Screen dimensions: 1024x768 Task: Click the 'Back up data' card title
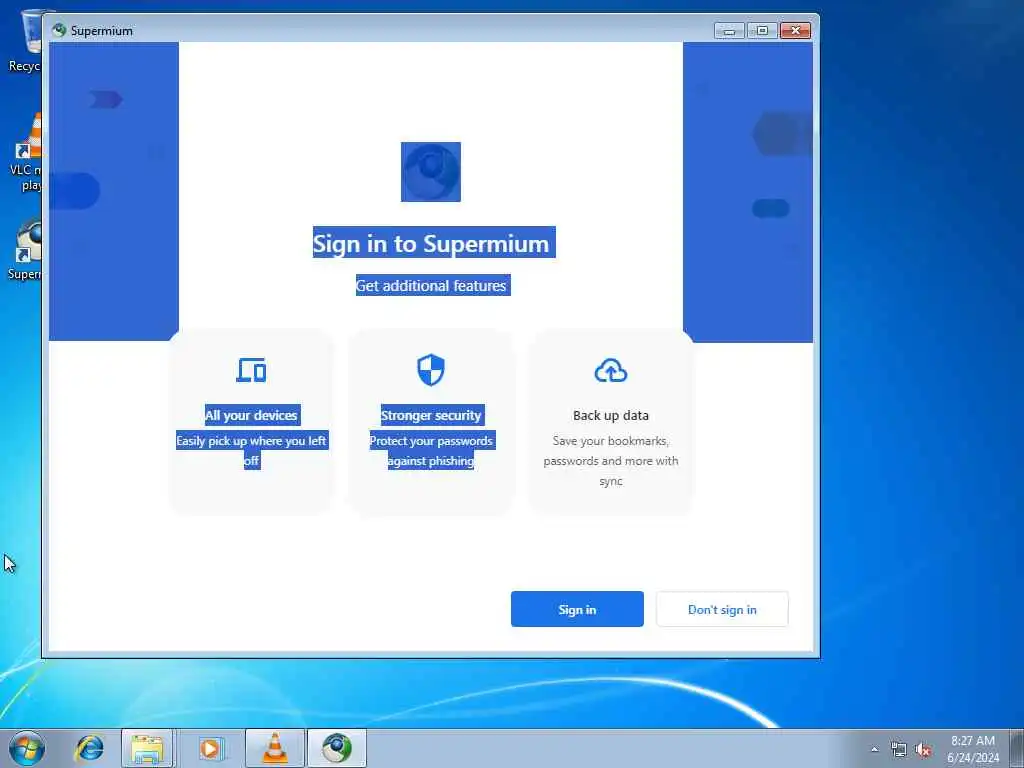click(611, 415)
